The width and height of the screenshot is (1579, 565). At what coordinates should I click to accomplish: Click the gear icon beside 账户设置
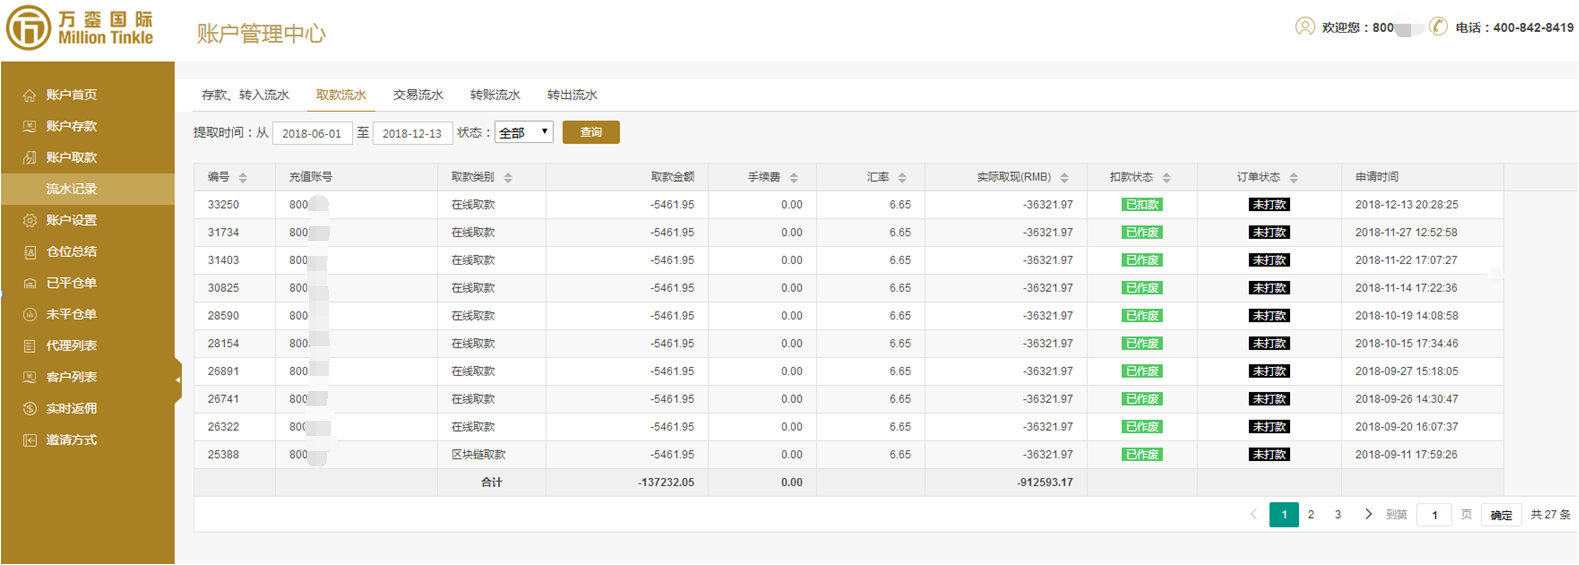tap(29, 220)
